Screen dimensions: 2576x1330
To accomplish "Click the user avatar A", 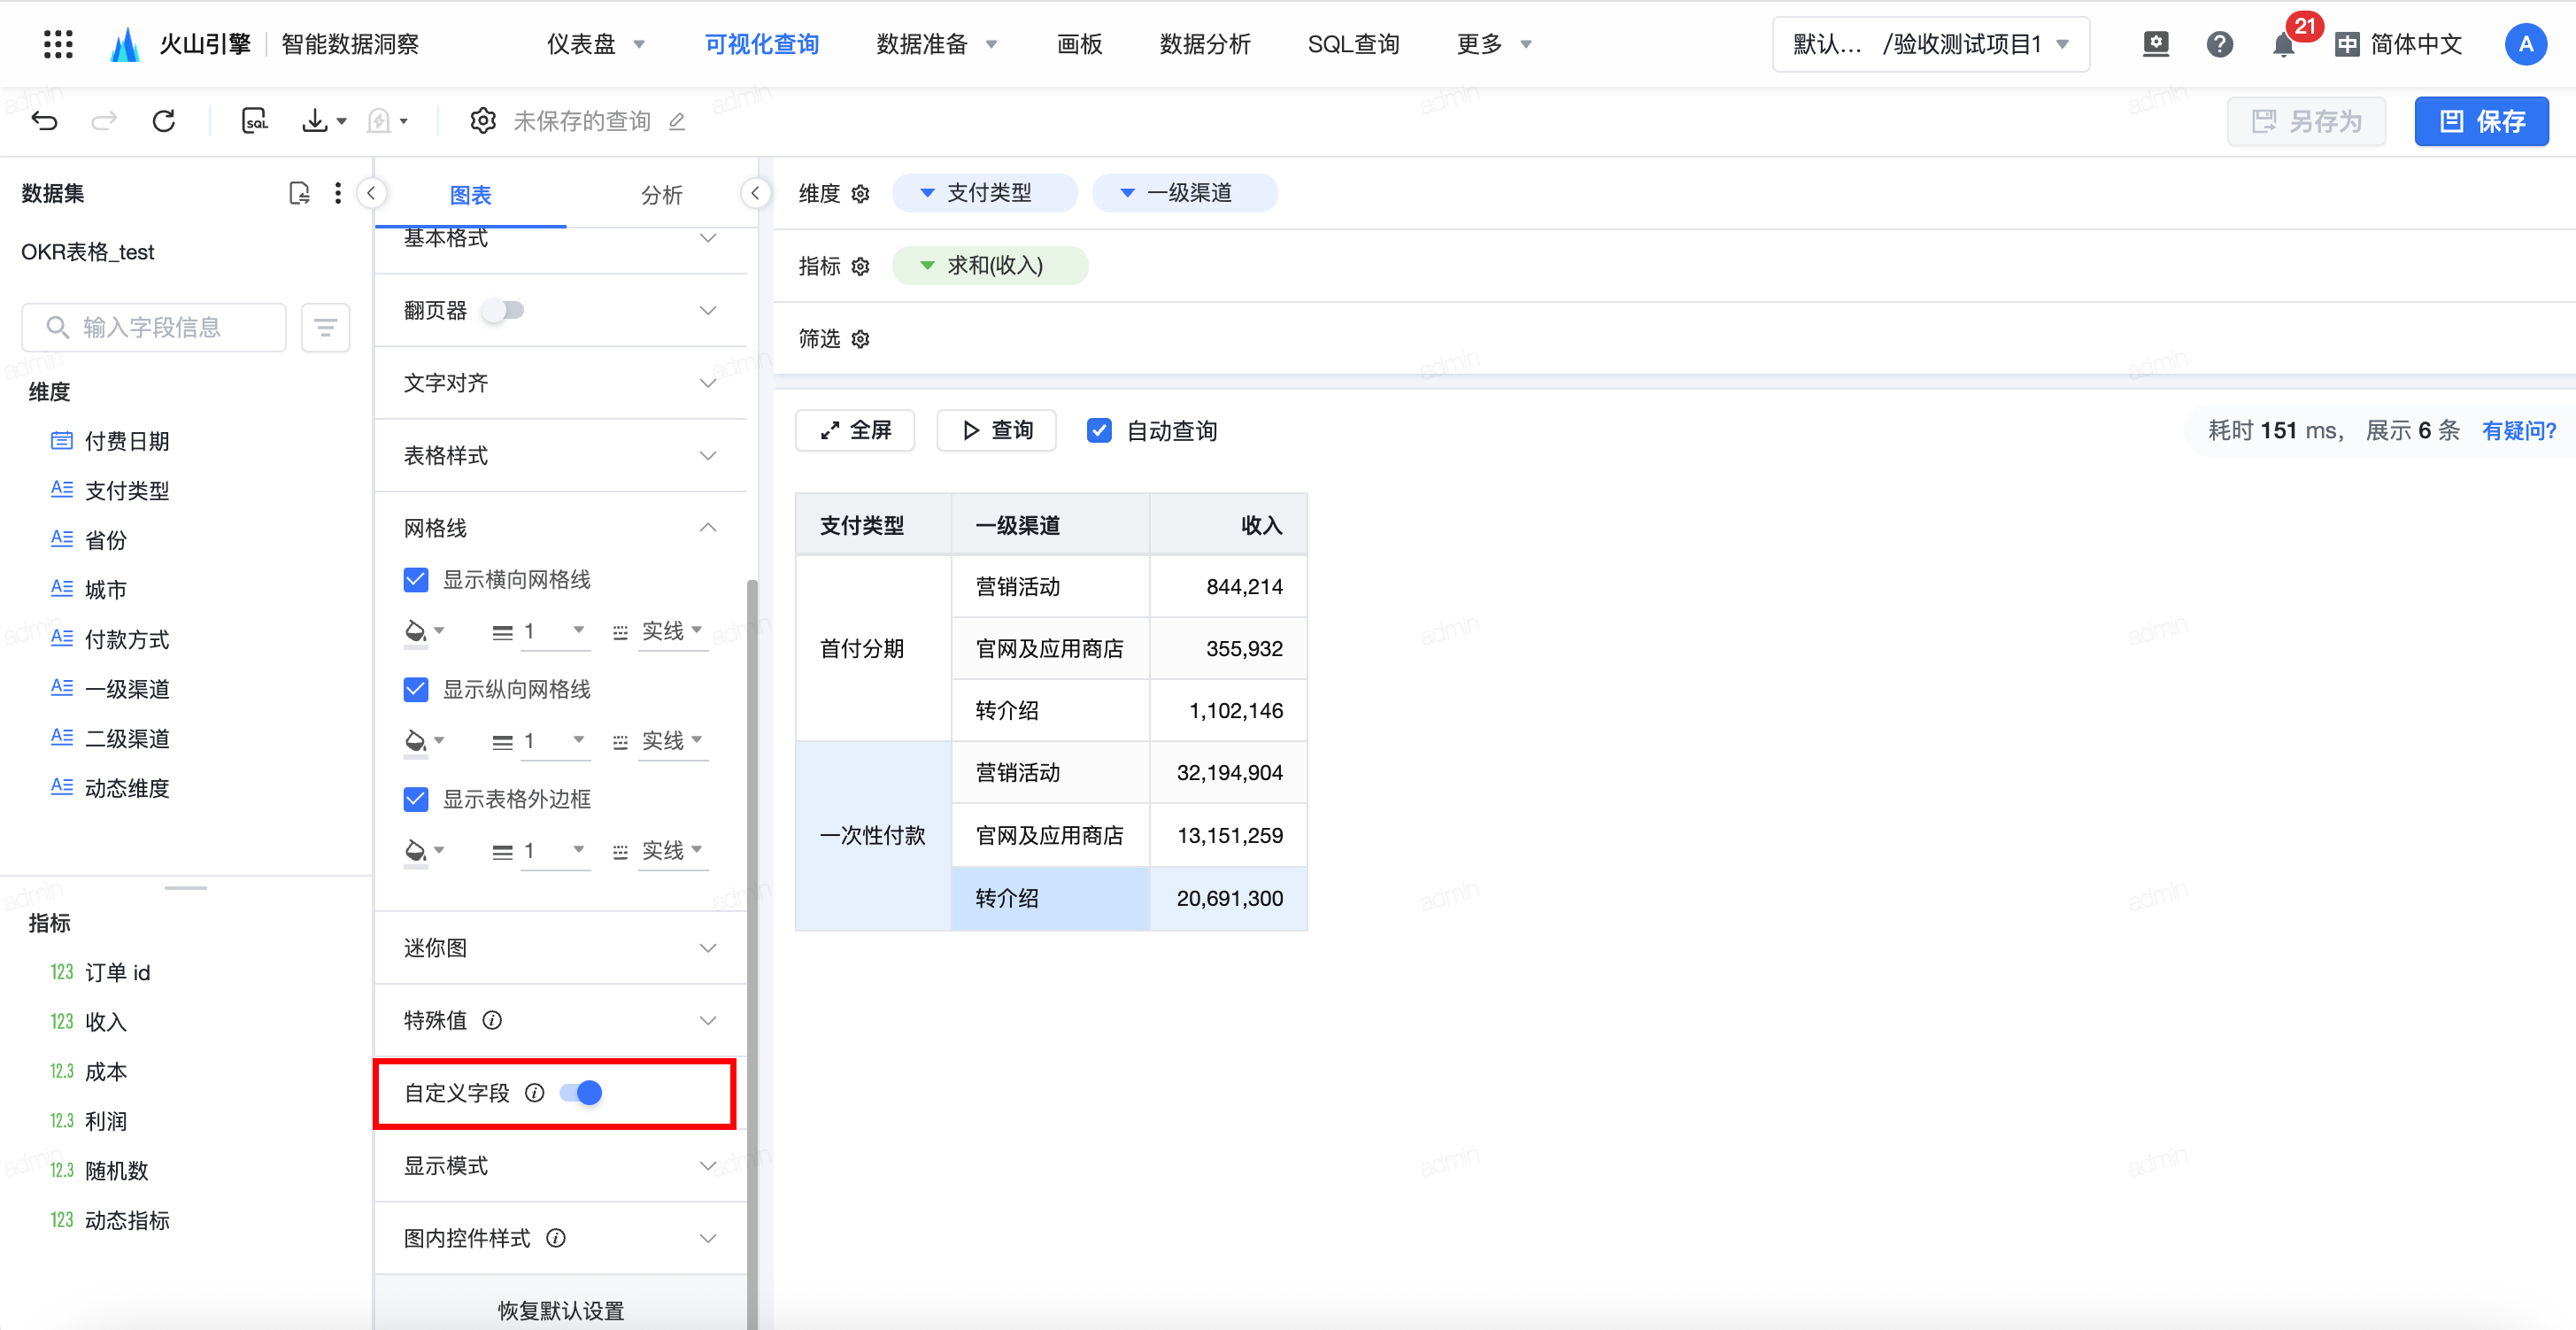I will [2526, 44].
